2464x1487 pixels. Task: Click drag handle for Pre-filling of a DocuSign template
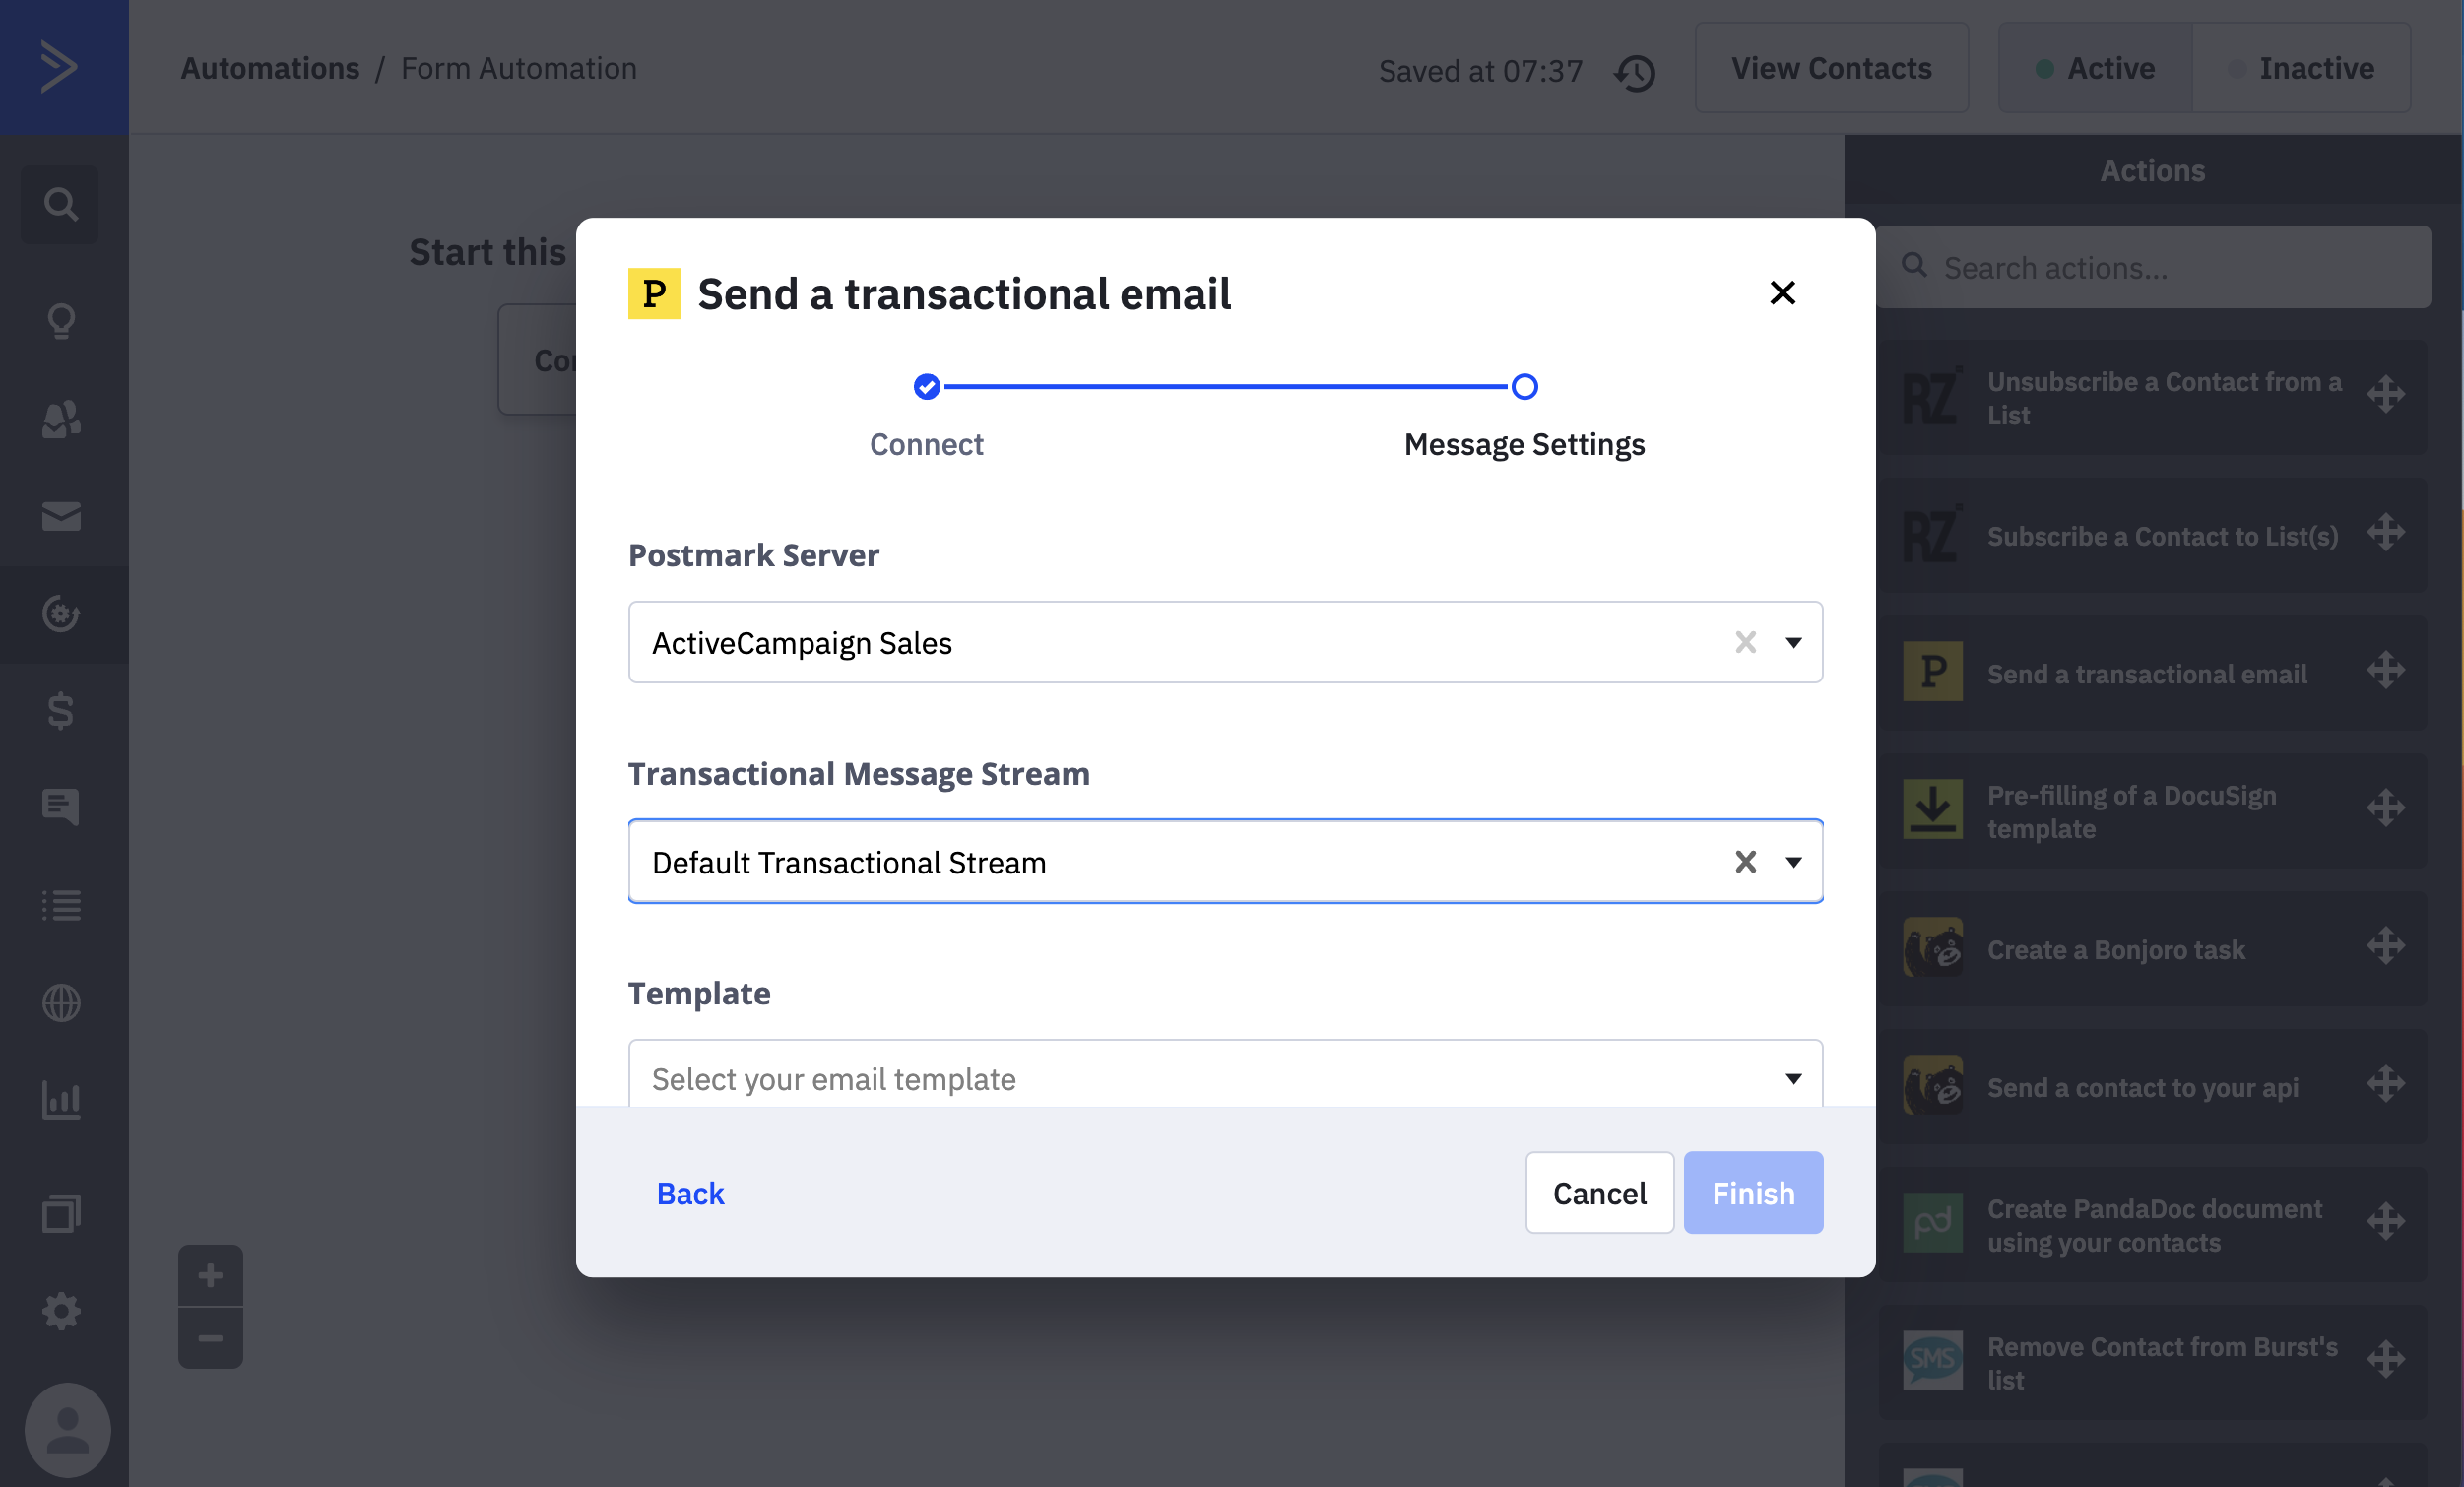(x=2386, y=808)
